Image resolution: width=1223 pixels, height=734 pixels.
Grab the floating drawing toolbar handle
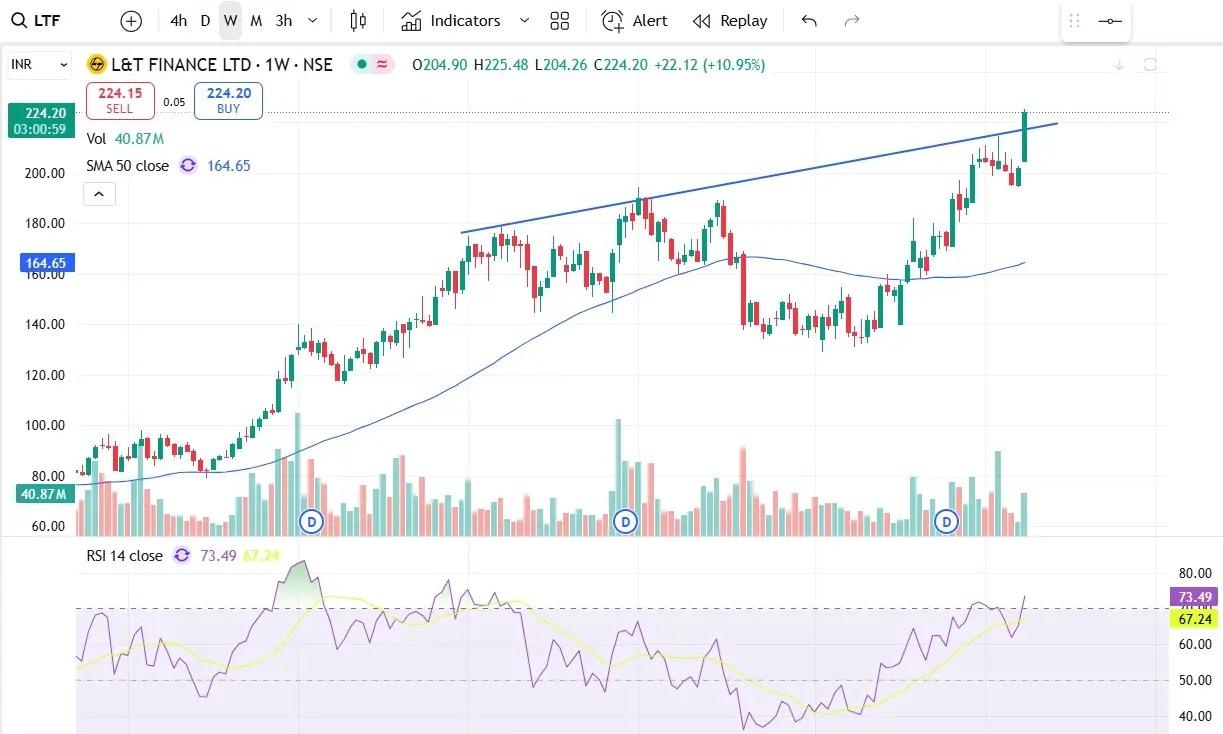point(1075,20)
